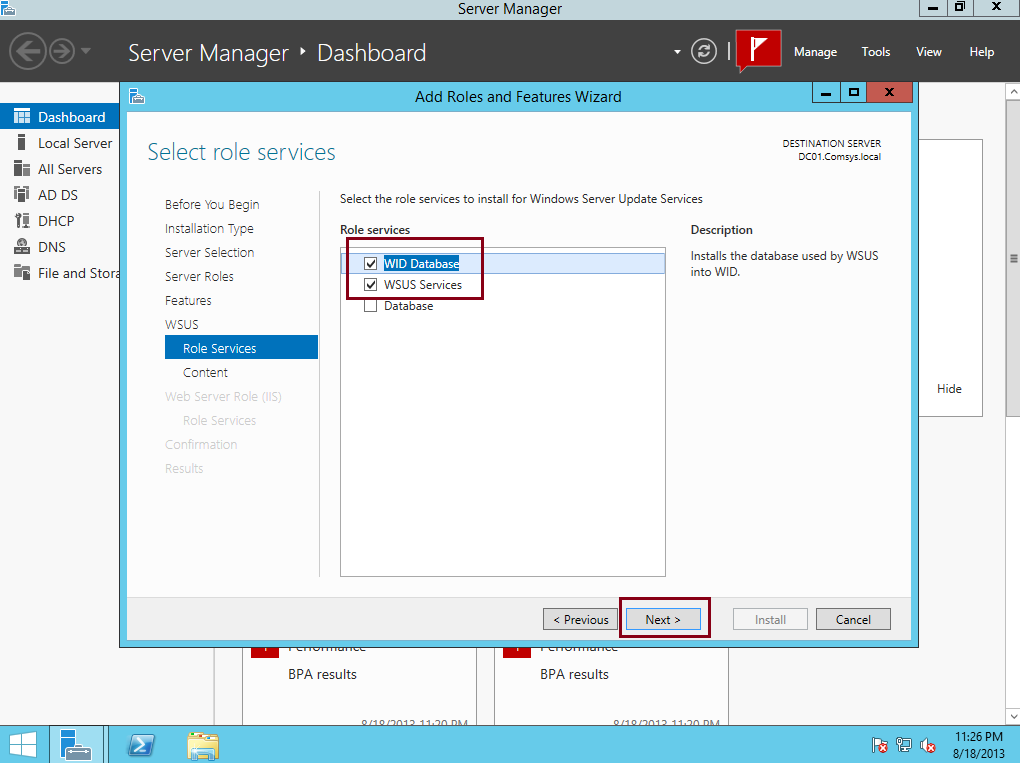Click the Action Center flag in tray
This screenshot has height=763, width=1020.
point(879,745)
